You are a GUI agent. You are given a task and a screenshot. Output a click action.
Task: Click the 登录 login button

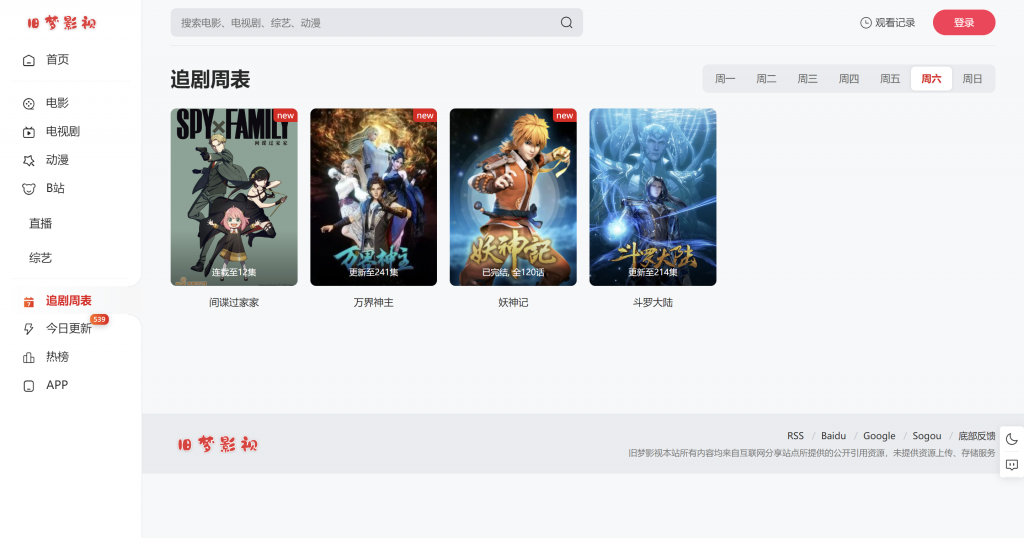[964, 23]
